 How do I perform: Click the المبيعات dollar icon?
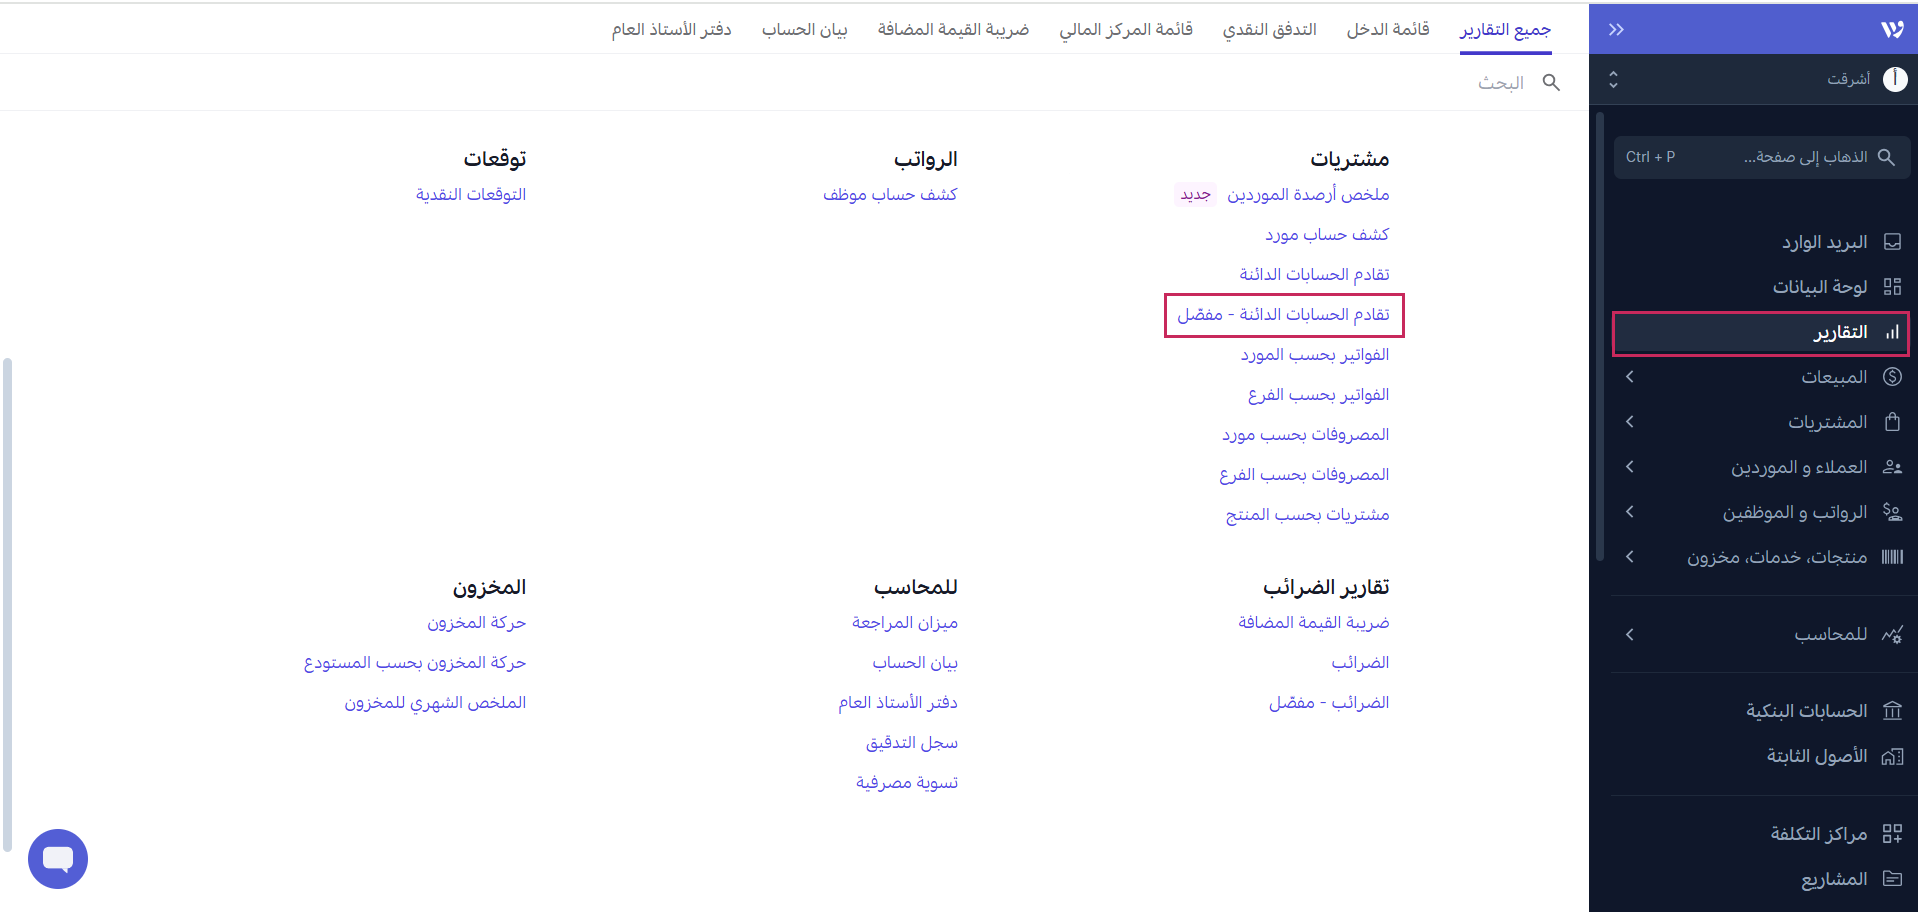tap(1892, 377)
